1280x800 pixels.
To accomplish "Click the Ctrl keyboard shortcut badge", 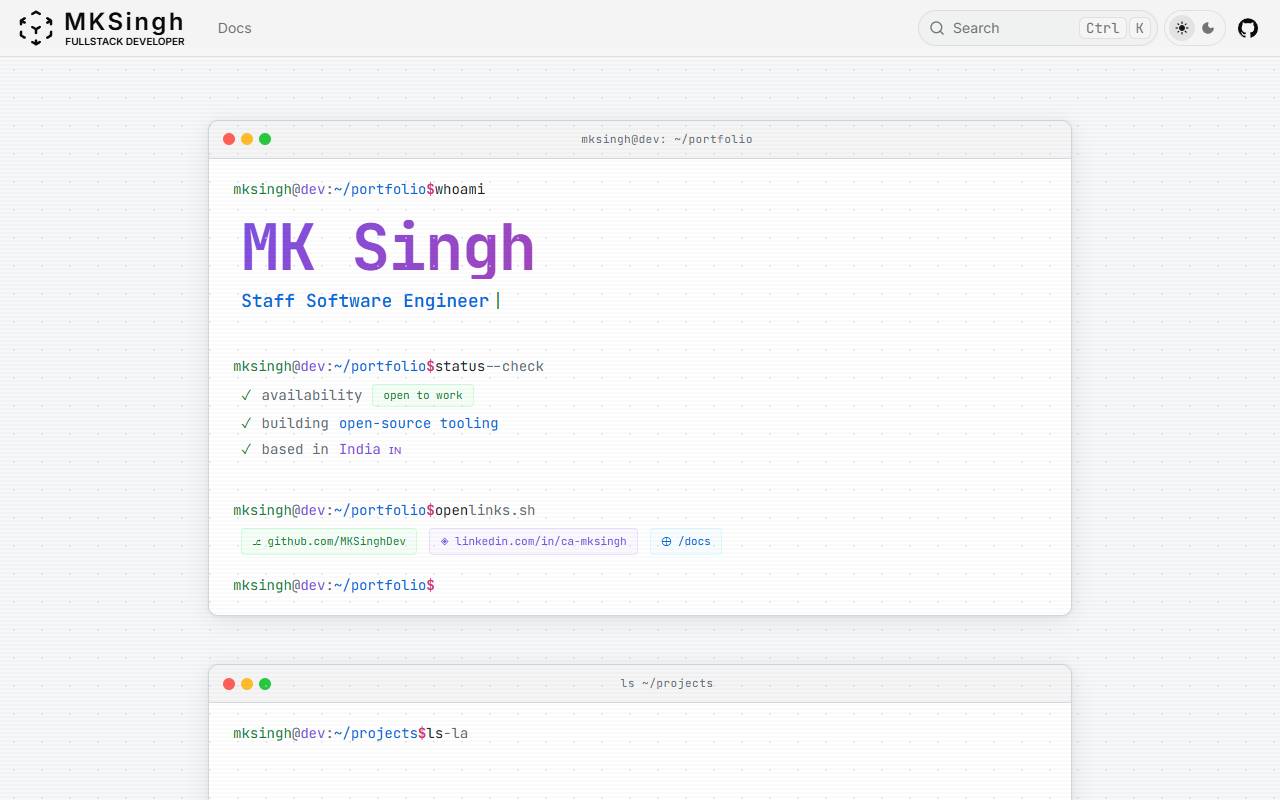I will click(1102, 28).
